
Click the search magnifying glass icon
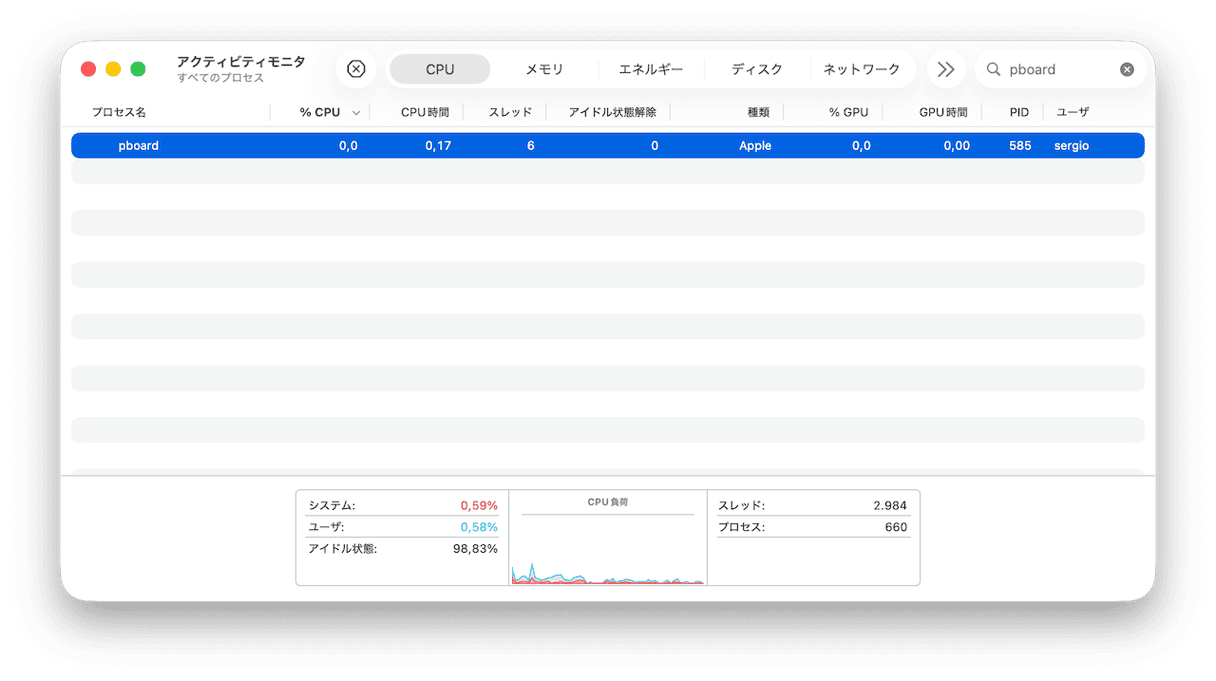pyautogui.click(x=993, y=70)
